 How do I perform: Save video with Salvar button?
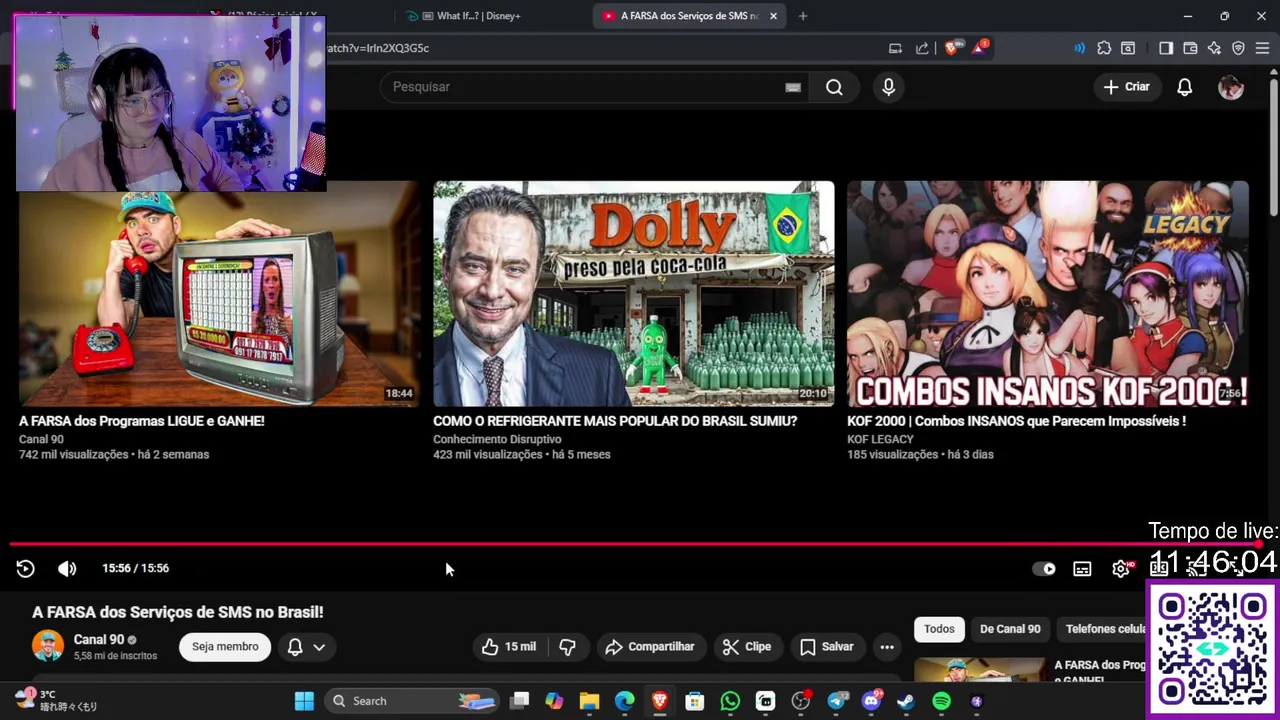827,647
